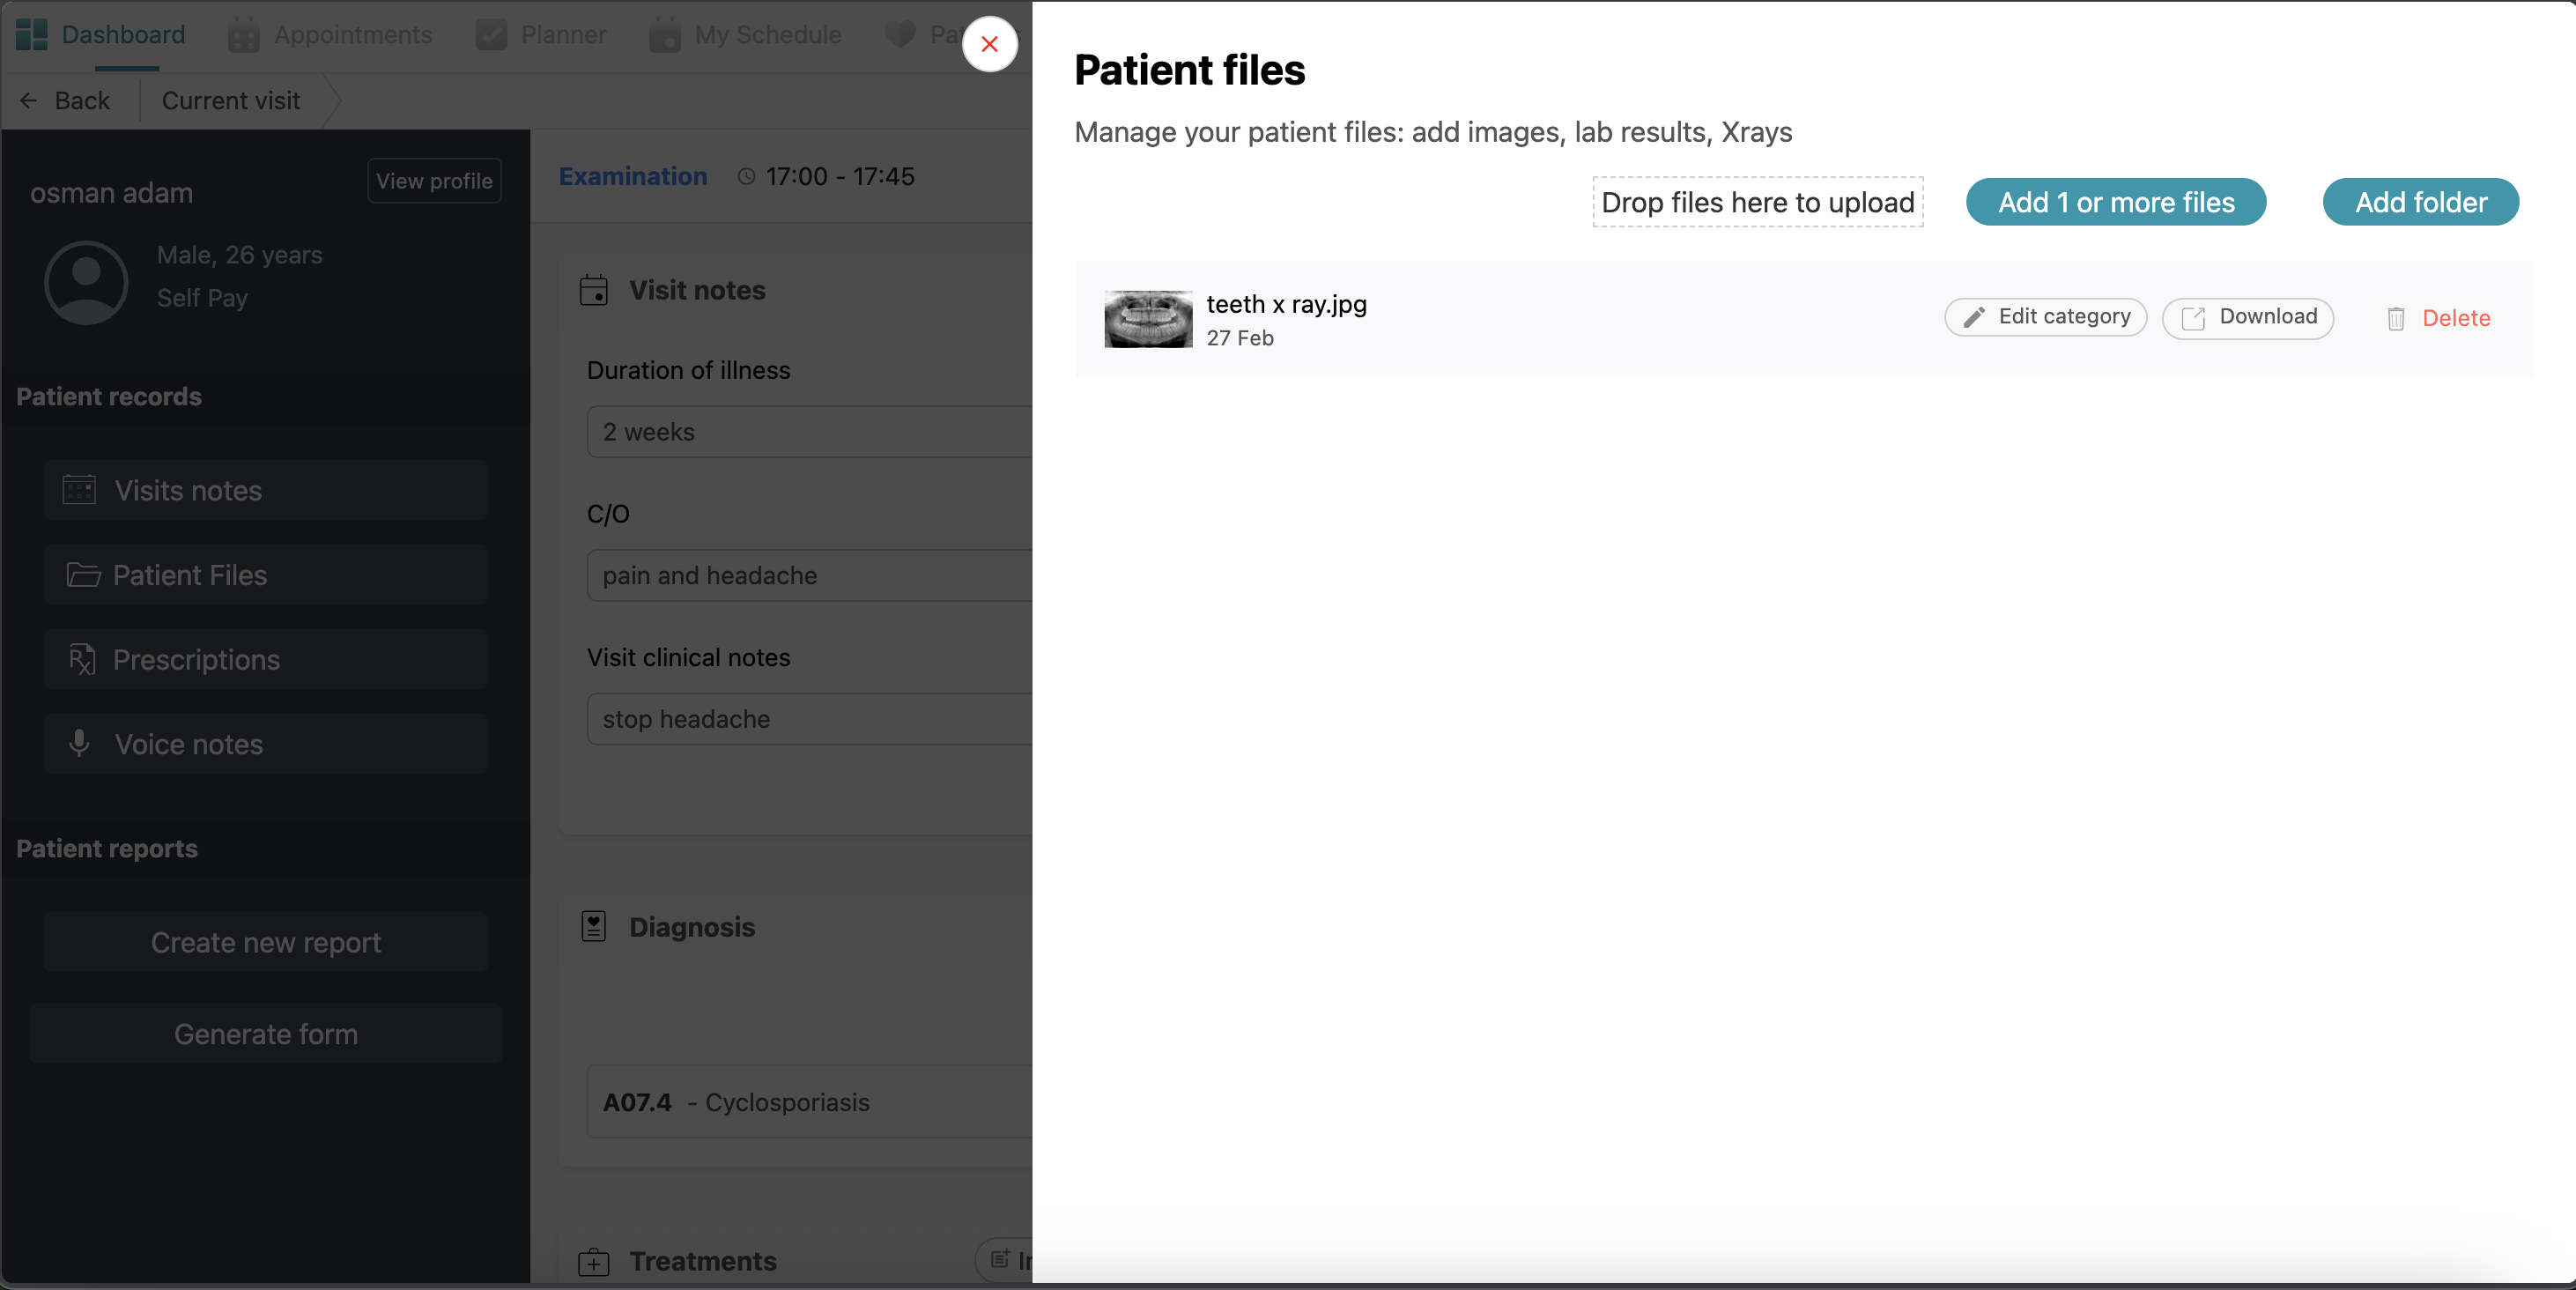
Task: Click the Prescriptions Rx icon
Action: 81,659
